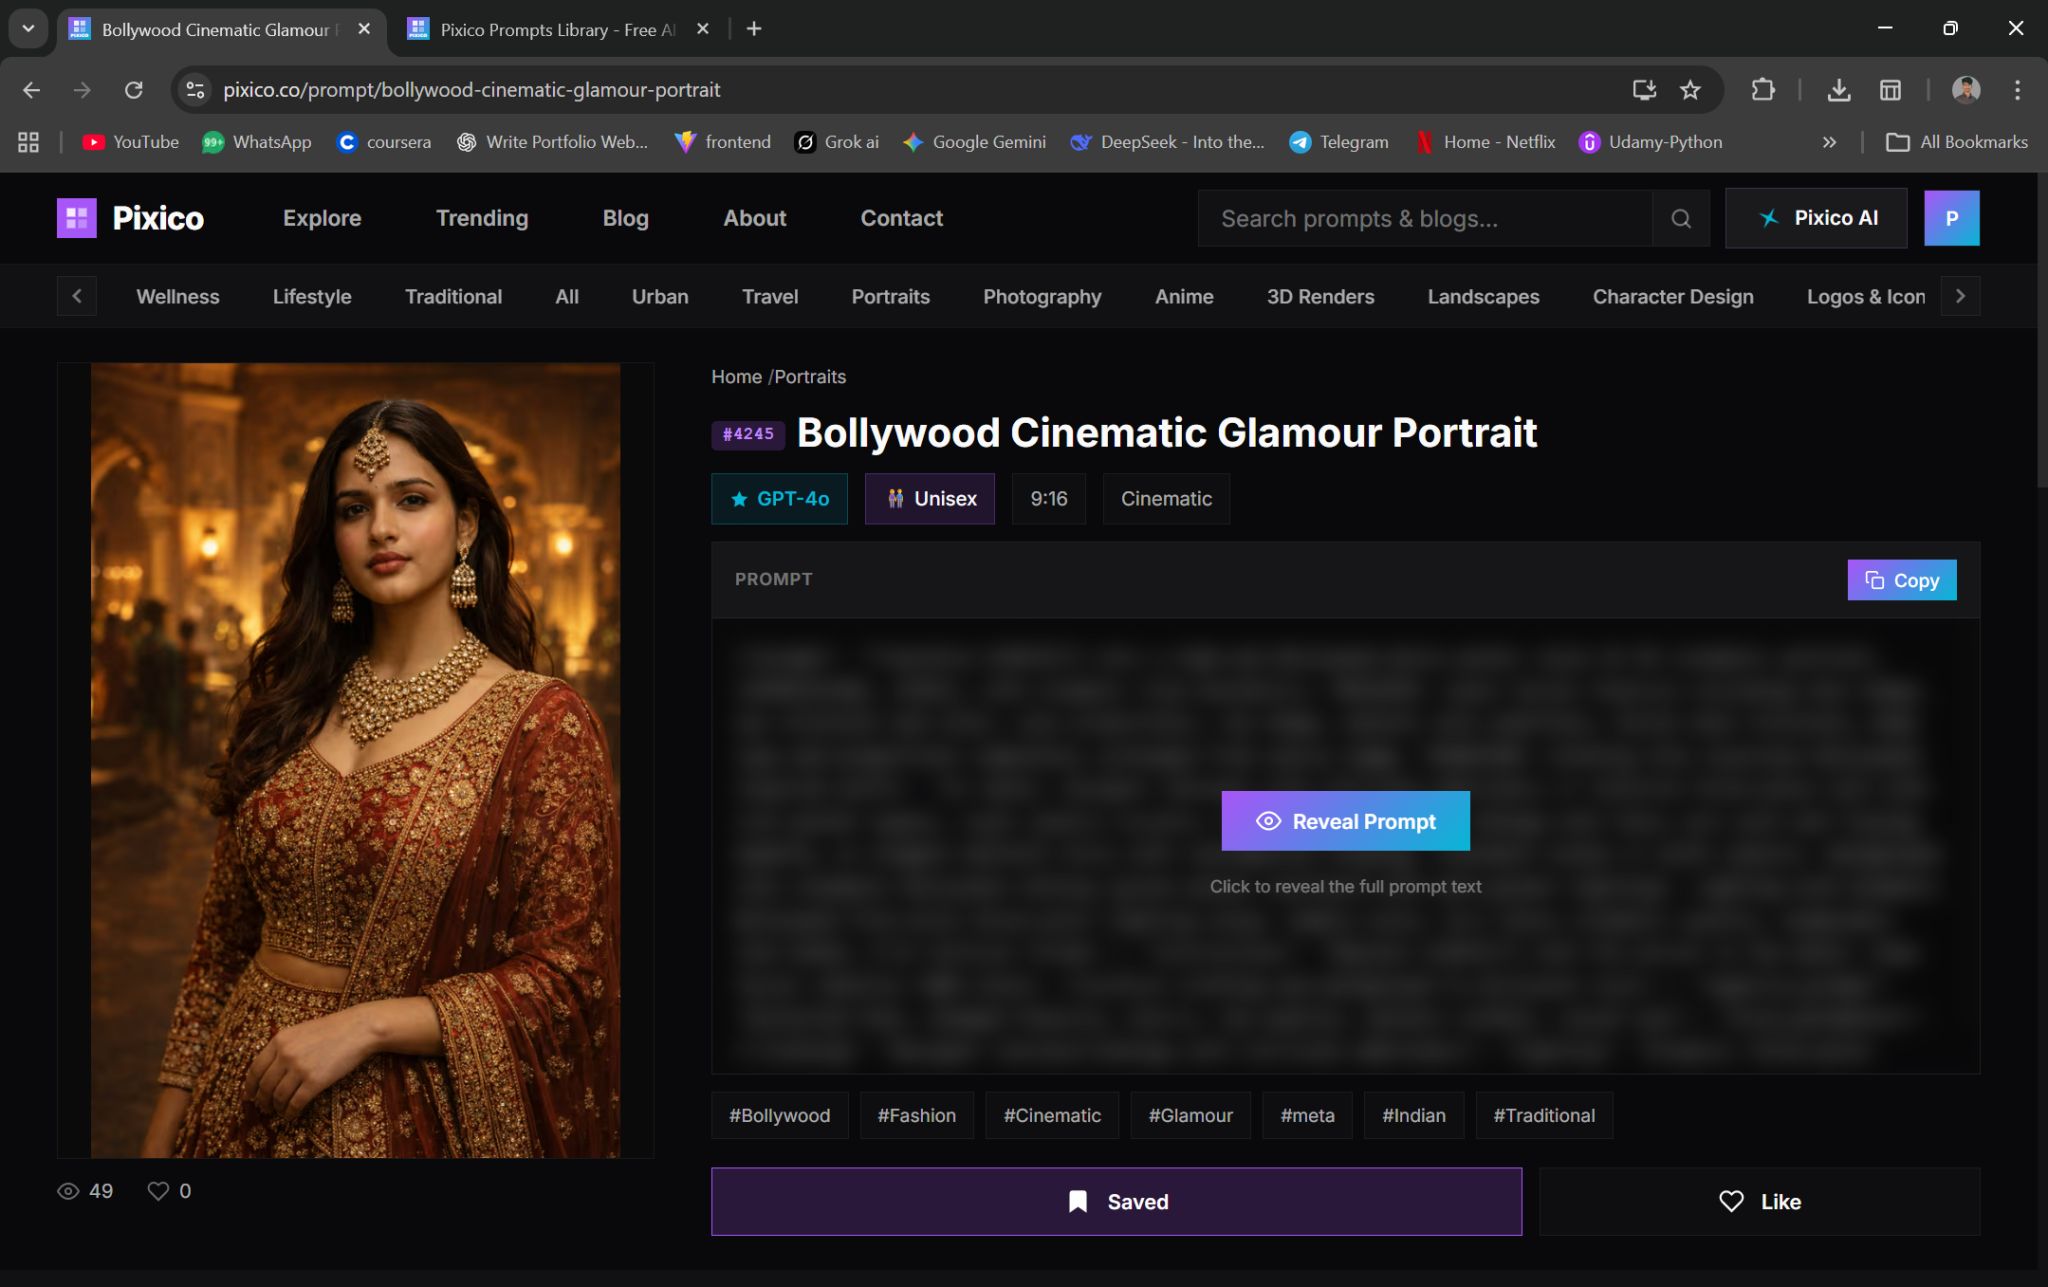This screenshot has height=1287, width=2048.
Task: Reveal the hidden prompt text
Action: click(1345, 821)
